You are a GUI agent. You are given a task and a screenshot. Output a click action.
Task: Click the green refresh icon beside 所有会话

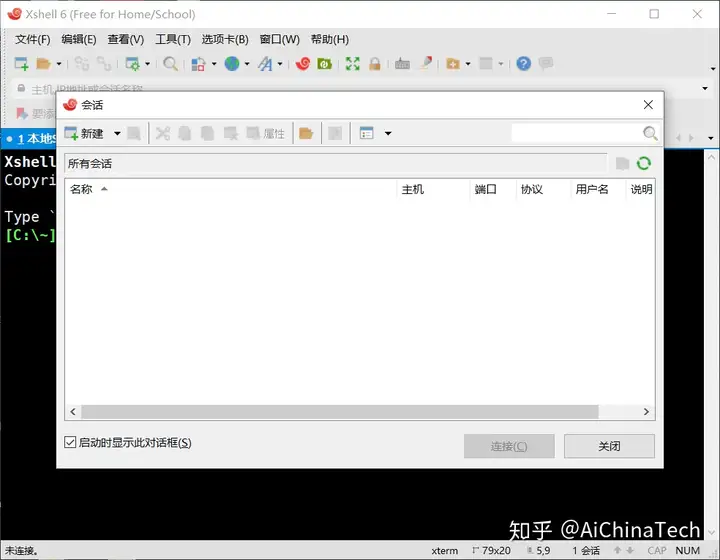coord(644,163)
